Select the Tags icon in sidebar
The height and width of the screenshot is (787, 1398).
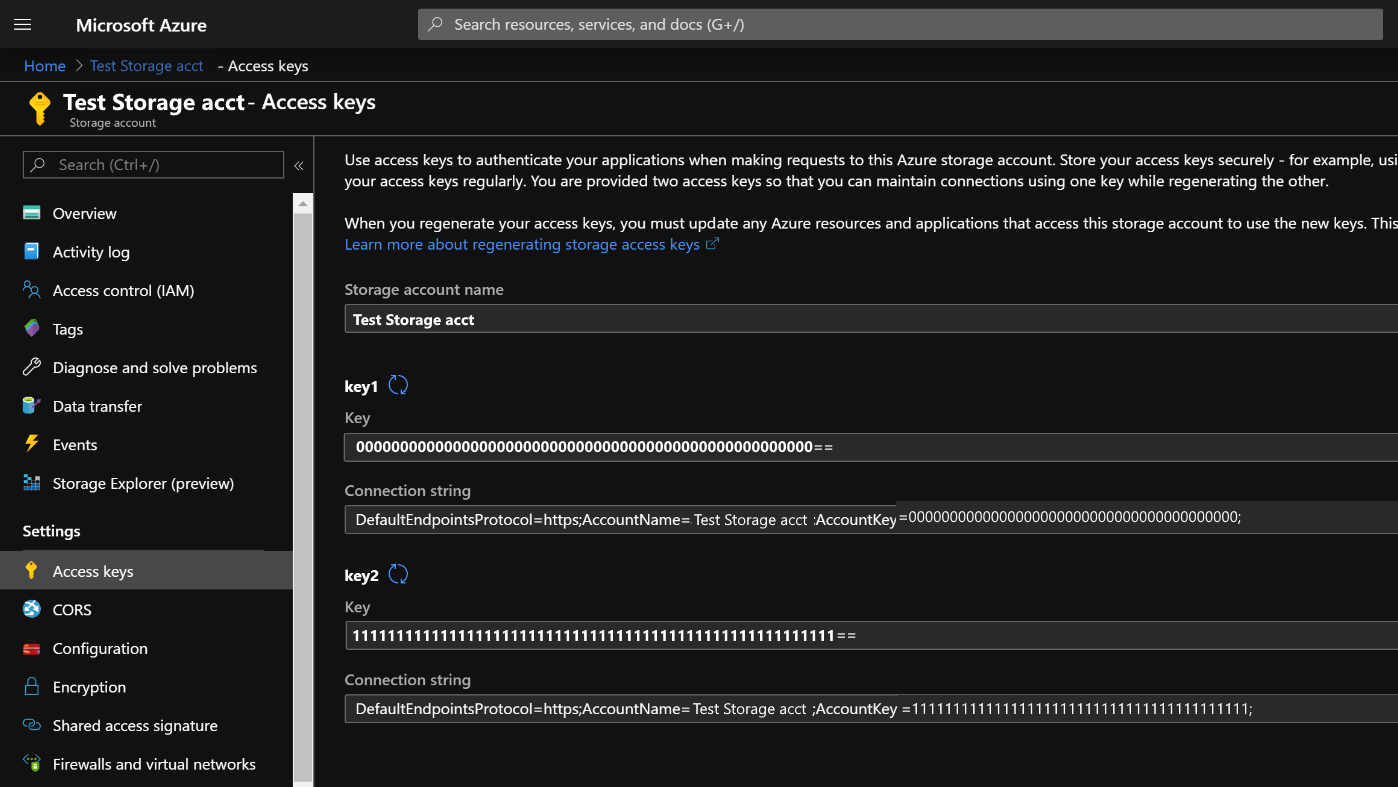pyautogui.click(x=33, y=329)
